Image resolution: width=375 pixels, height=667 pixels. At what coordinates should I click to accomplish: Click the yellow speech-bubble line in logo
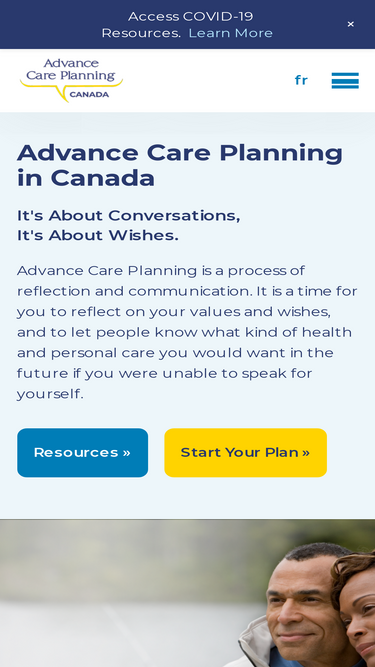click(x=71, y=88)
